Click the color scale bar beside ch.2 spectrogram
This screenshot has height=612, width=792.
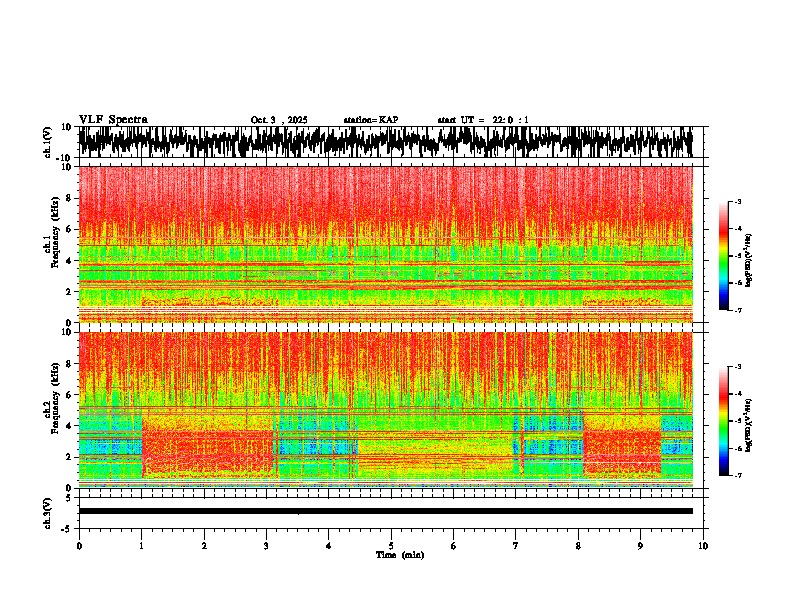[x=723, y=421]
